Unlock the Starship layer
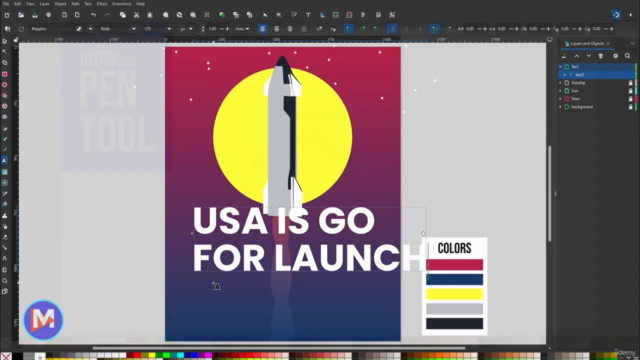Screen dimensions: 640x360 pyautogui.click(x=630, y=83)
